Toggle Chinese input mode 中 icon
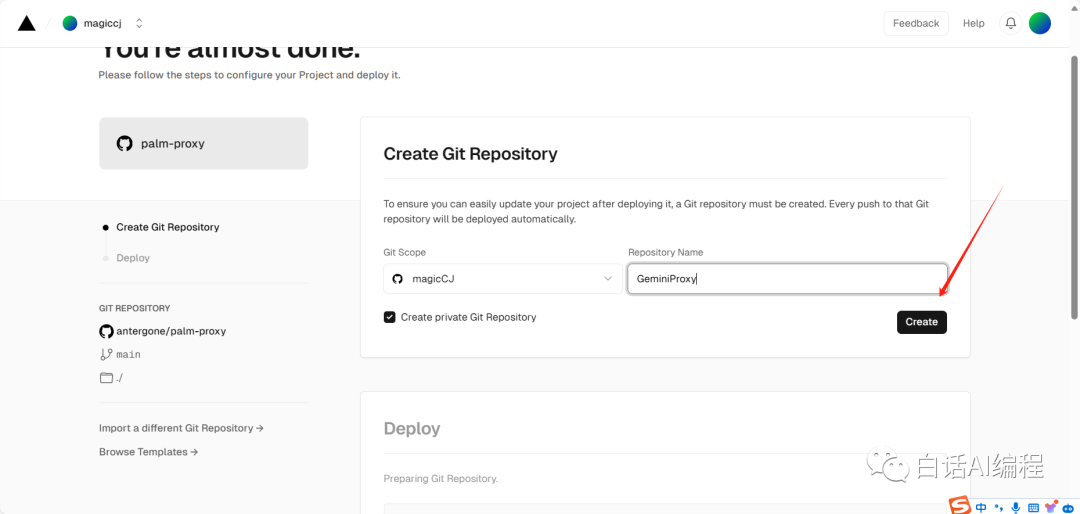Screen dimensions: 1080x514 coord(982,508)
